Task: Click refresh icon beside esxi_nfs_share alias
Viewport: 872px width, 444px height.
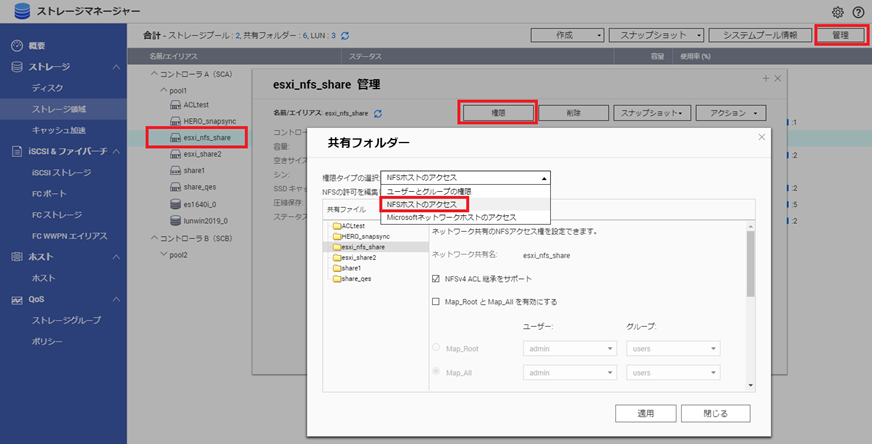Action: [378, 114]
